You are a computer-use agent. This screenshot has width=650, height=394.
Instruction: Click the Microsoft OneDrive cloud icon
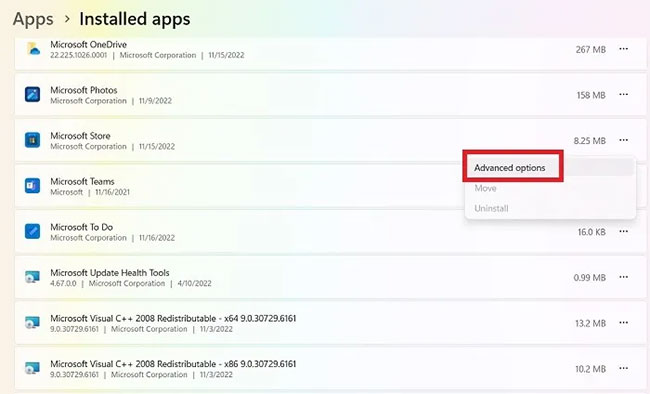coord(33,49)
